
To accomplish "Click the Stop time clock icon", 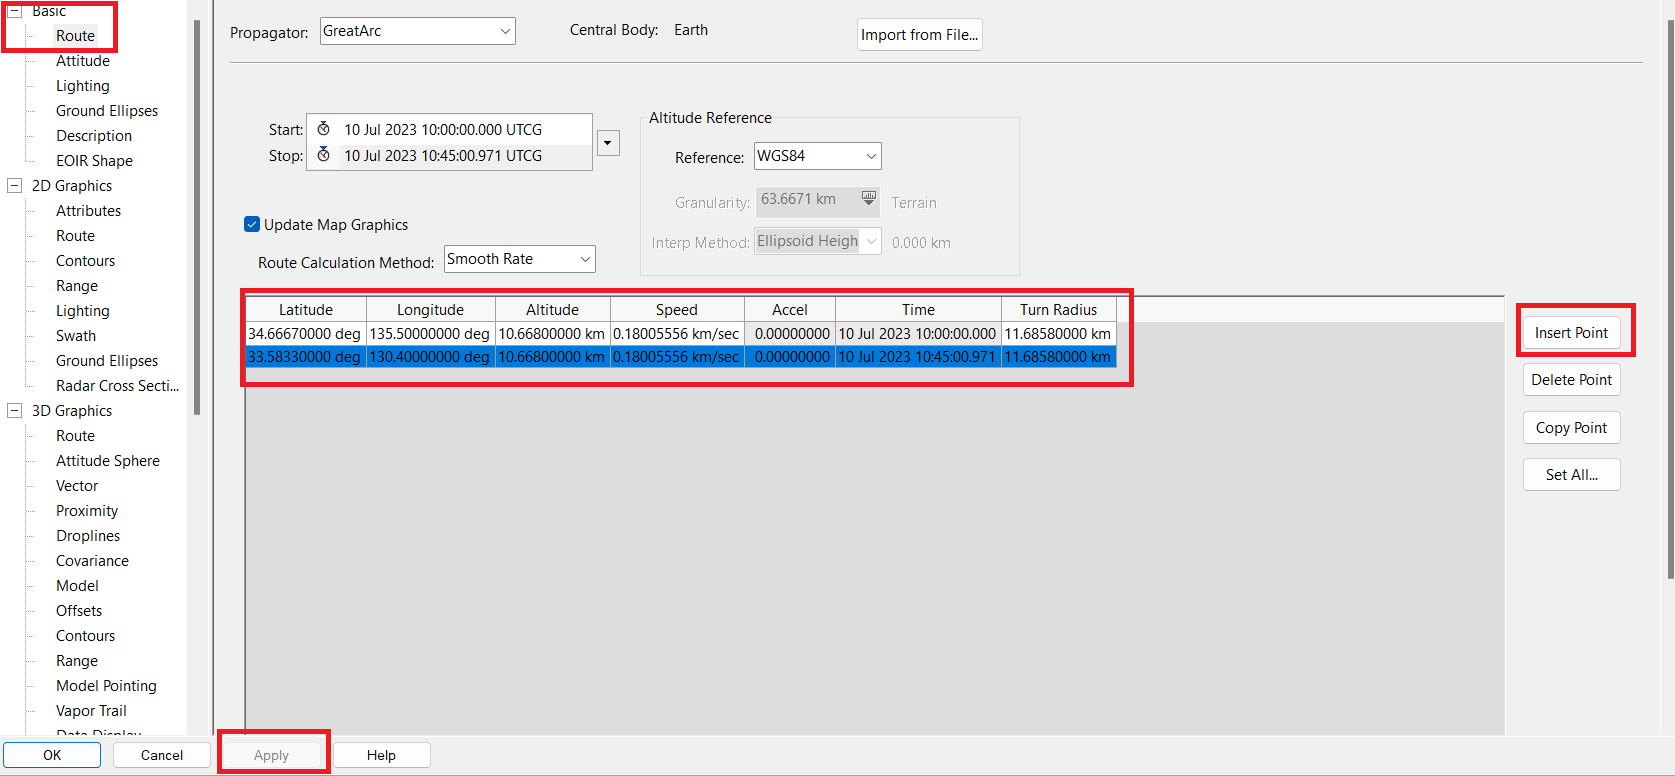I will 323,155.
